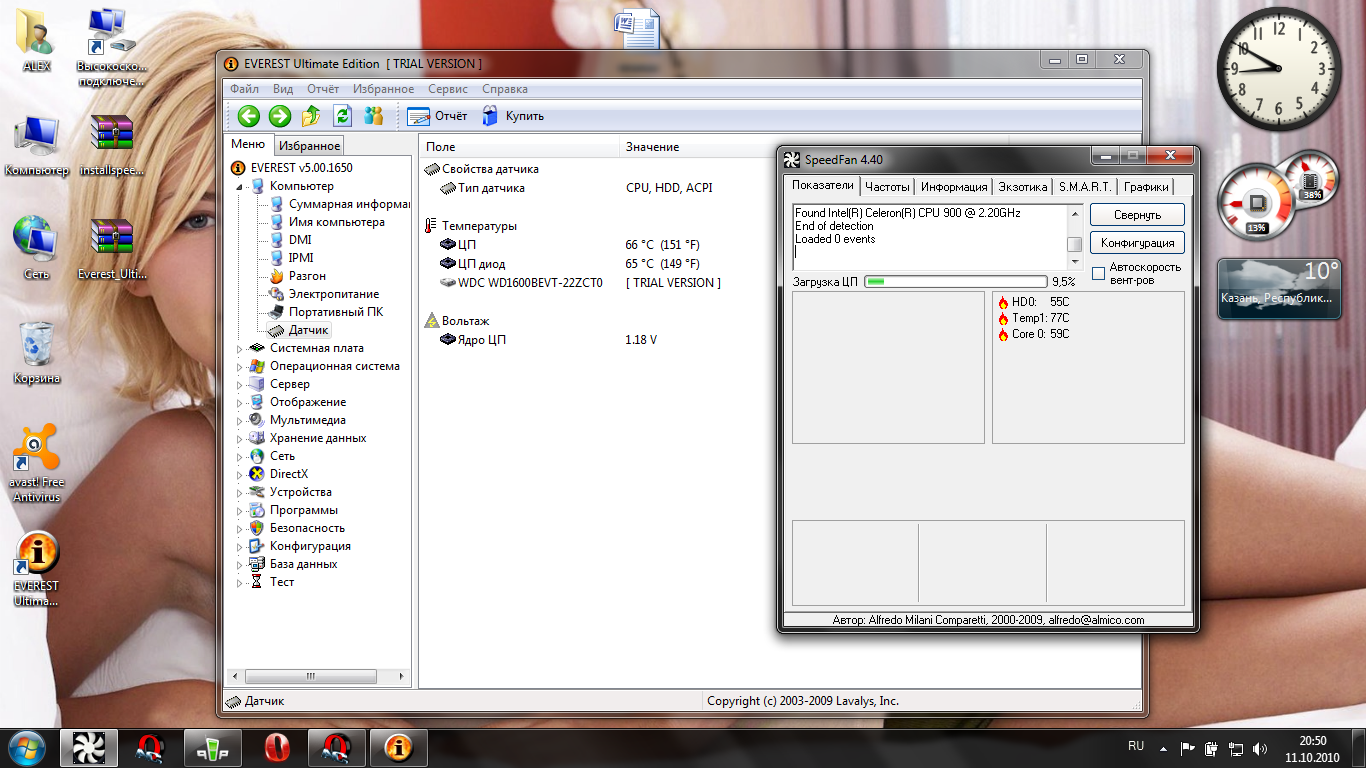The width and height of the screenshot is (1366, 768).
Task: Click the Купить toolbar button
Action: [513, 116]
